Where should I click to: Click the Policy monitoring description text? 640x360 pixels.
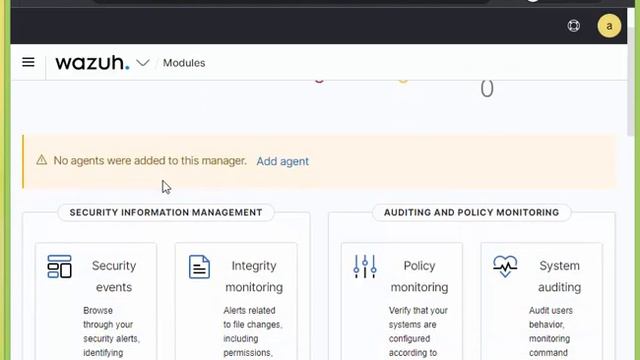pyautogui.click(x=418, y=331)
